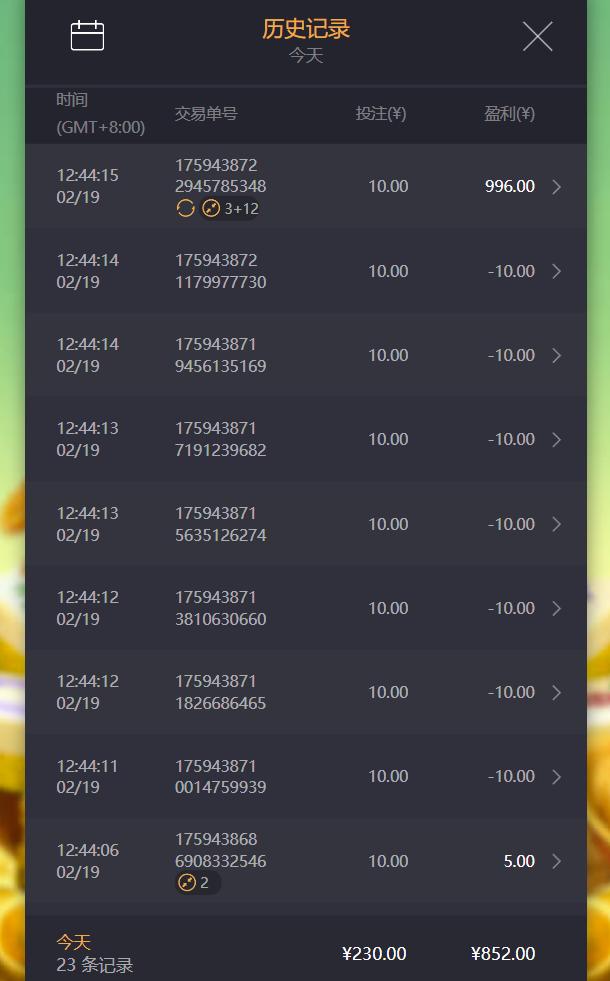Click the 交易单号 column header
610x981 pixels.
pyautogui.click(x=206, y=114)
